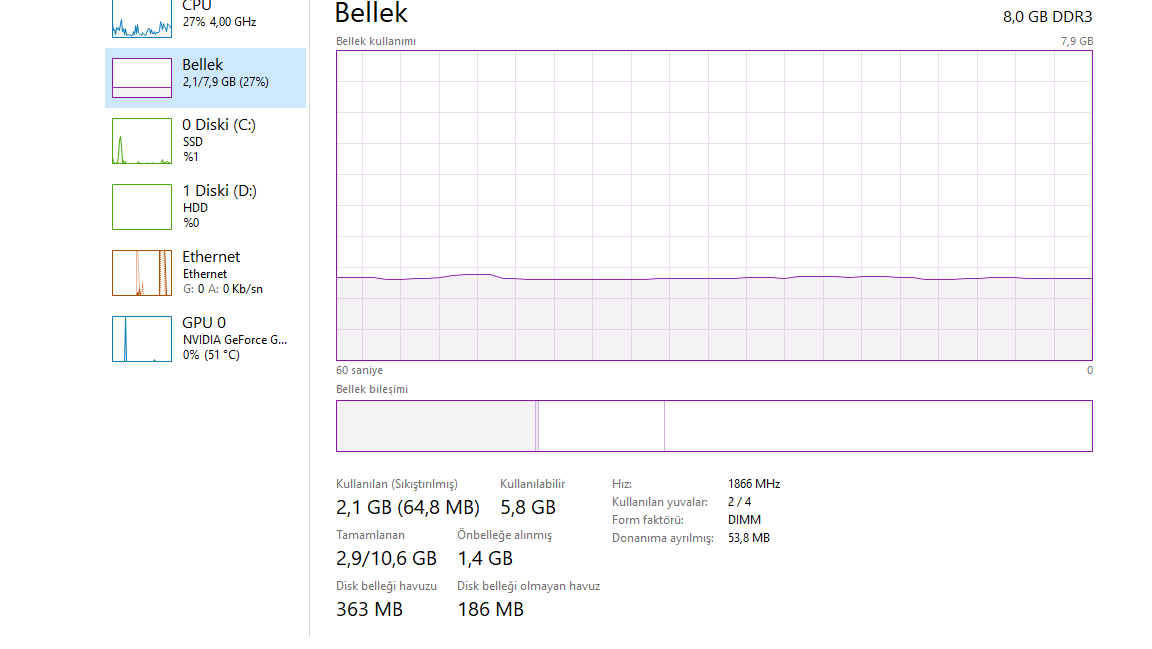
Task: Click the 8,0 GB DDR3 label
Action: coord(1048,16)
